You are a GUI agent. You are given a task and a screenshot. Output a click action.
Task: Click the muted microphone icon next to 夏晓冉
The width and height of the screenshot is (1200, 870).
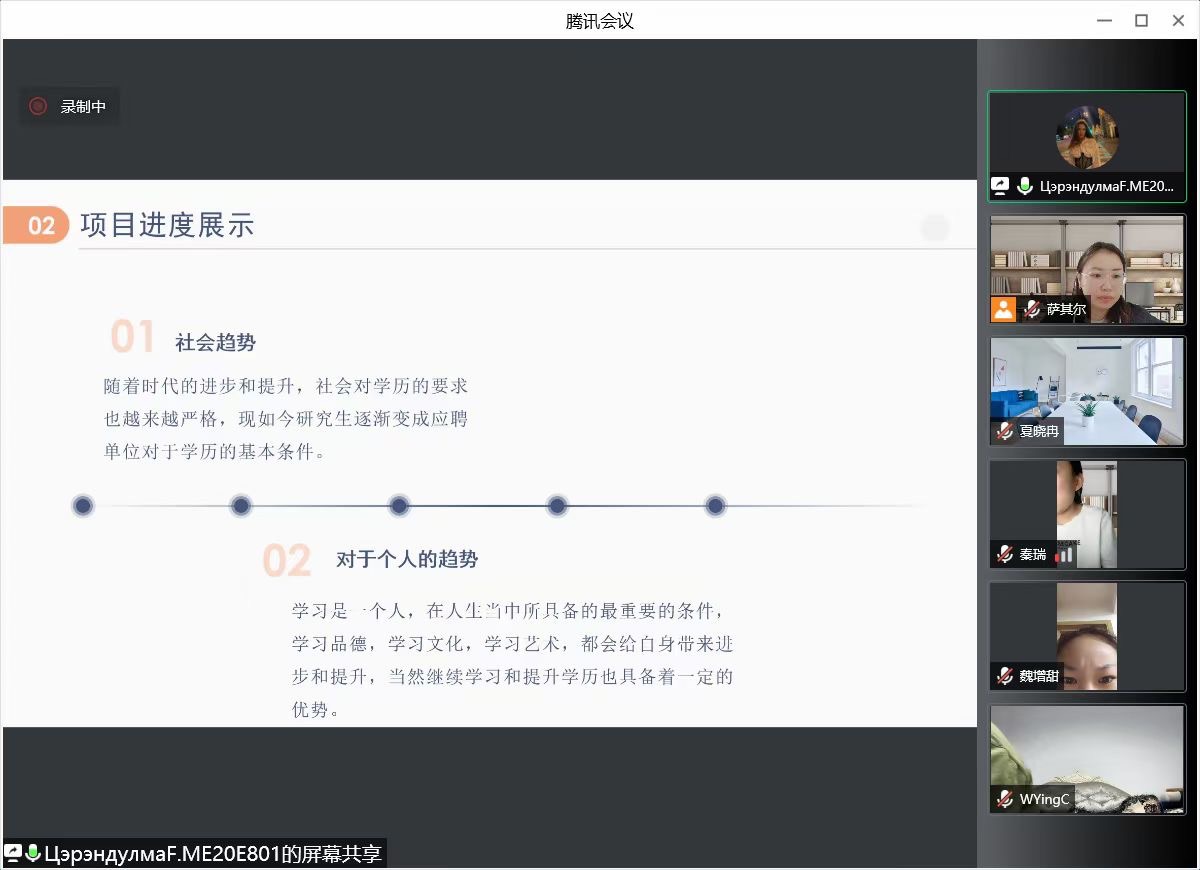tap(1005, 431)
